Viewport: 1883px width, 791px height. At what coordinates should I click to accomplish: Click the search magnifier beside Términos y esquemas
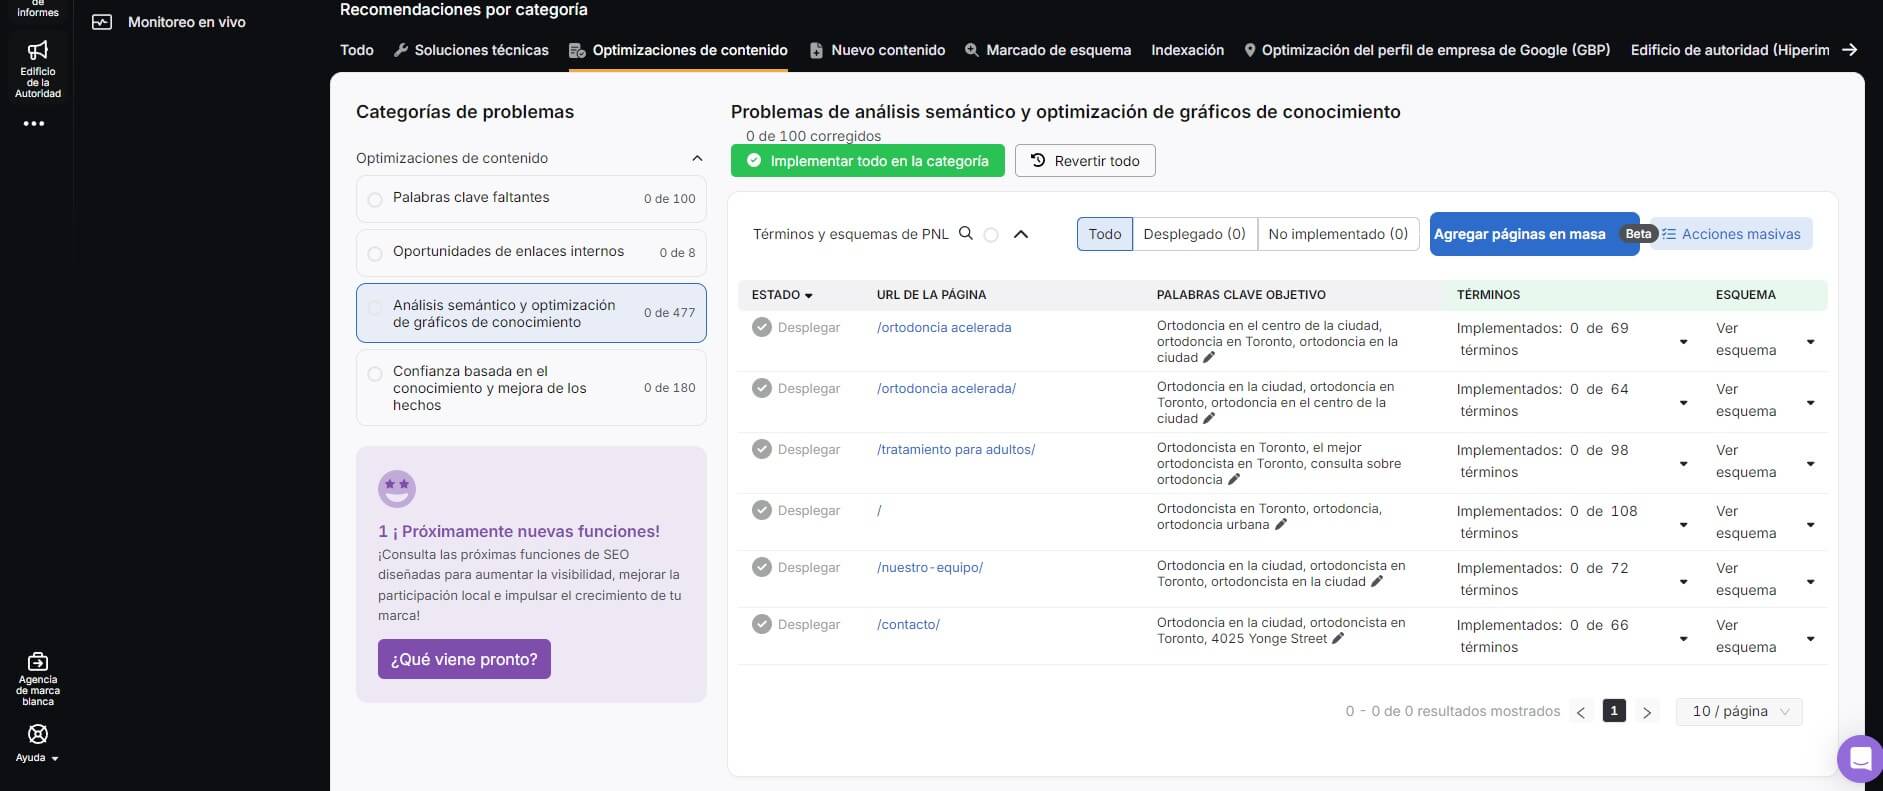point(966,233)
